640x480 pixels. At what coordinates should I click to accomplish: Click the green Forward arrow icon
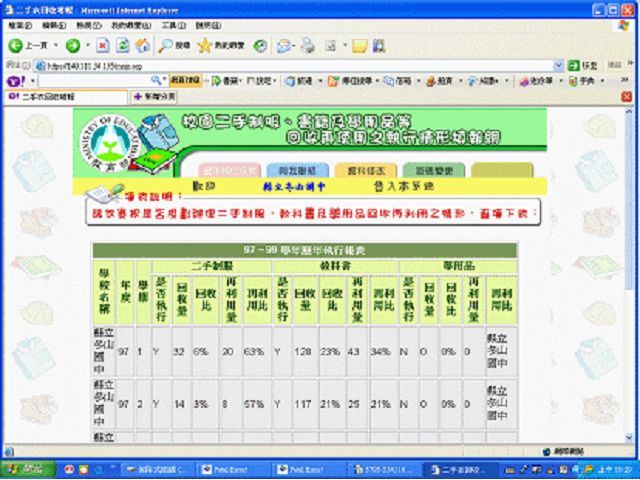coord(73,45)
